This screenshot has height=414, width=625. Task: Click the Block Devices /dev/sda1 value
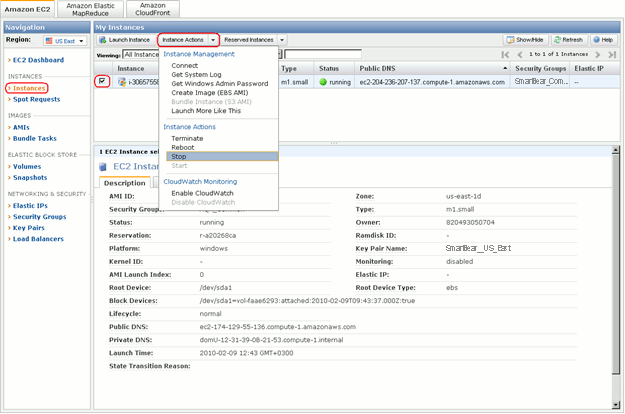pos(307,301)
